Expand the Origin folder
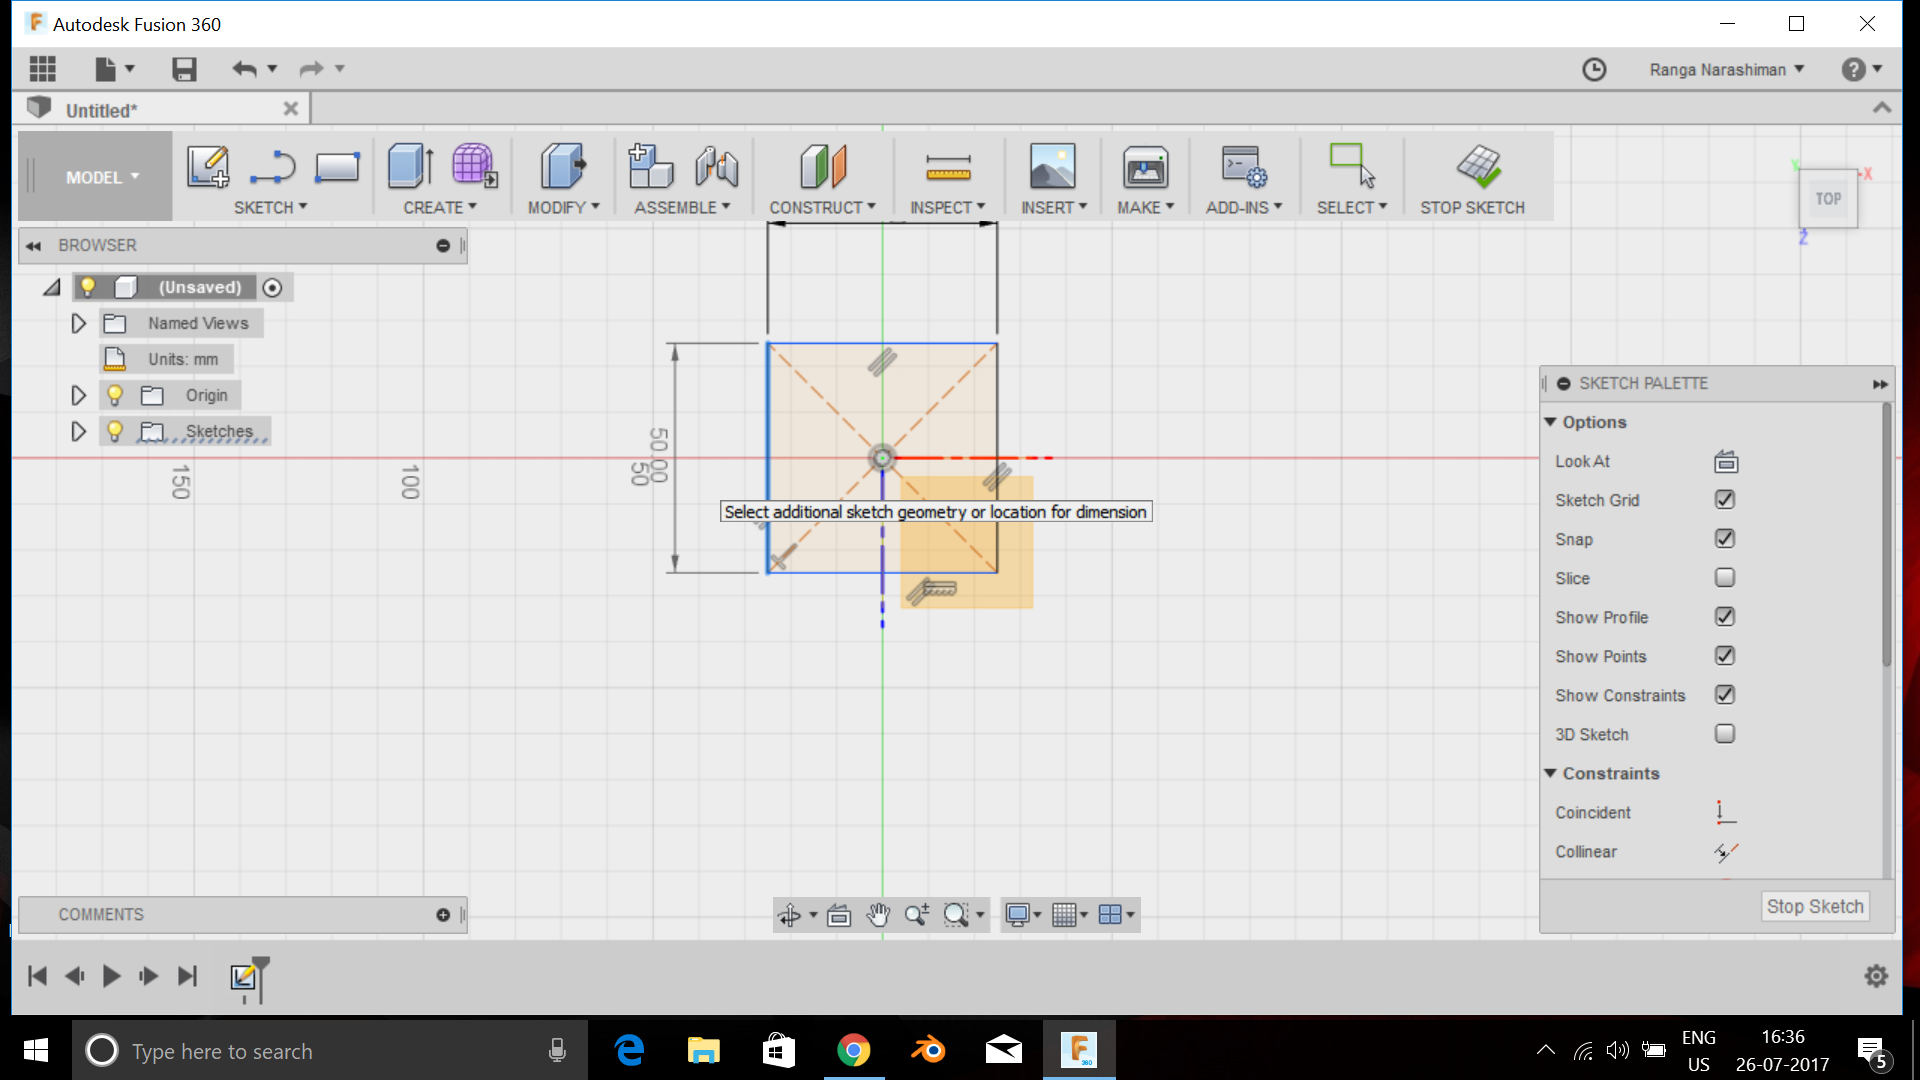1920x1080 pixels. (78, 395)
